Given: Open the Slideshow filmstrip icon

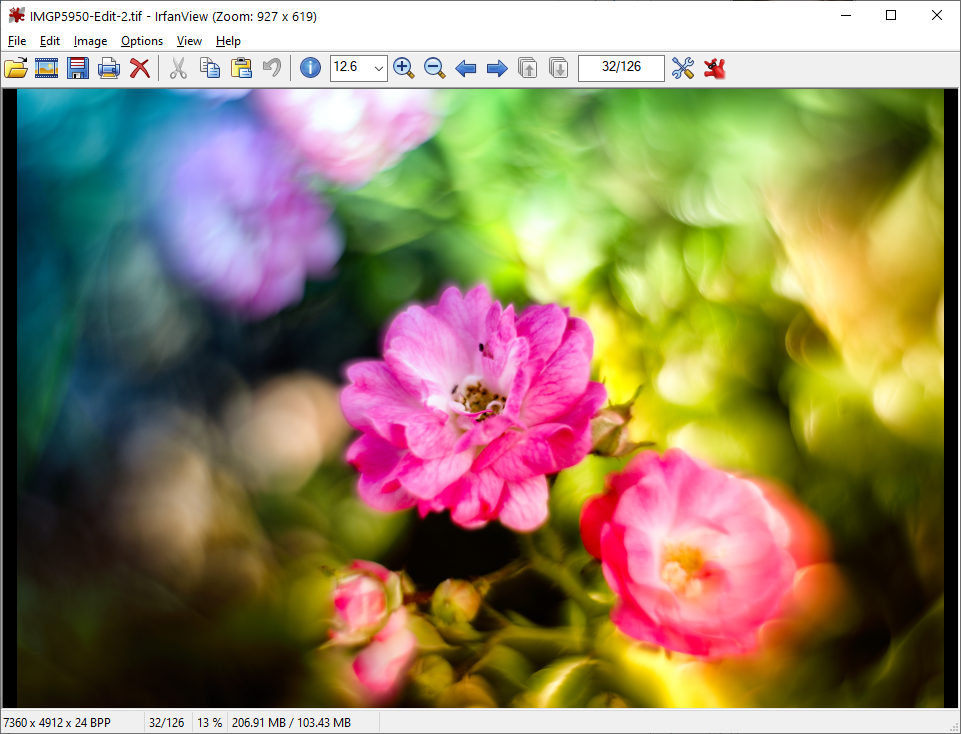Looking at the screenshot, I should pos(47,68).
